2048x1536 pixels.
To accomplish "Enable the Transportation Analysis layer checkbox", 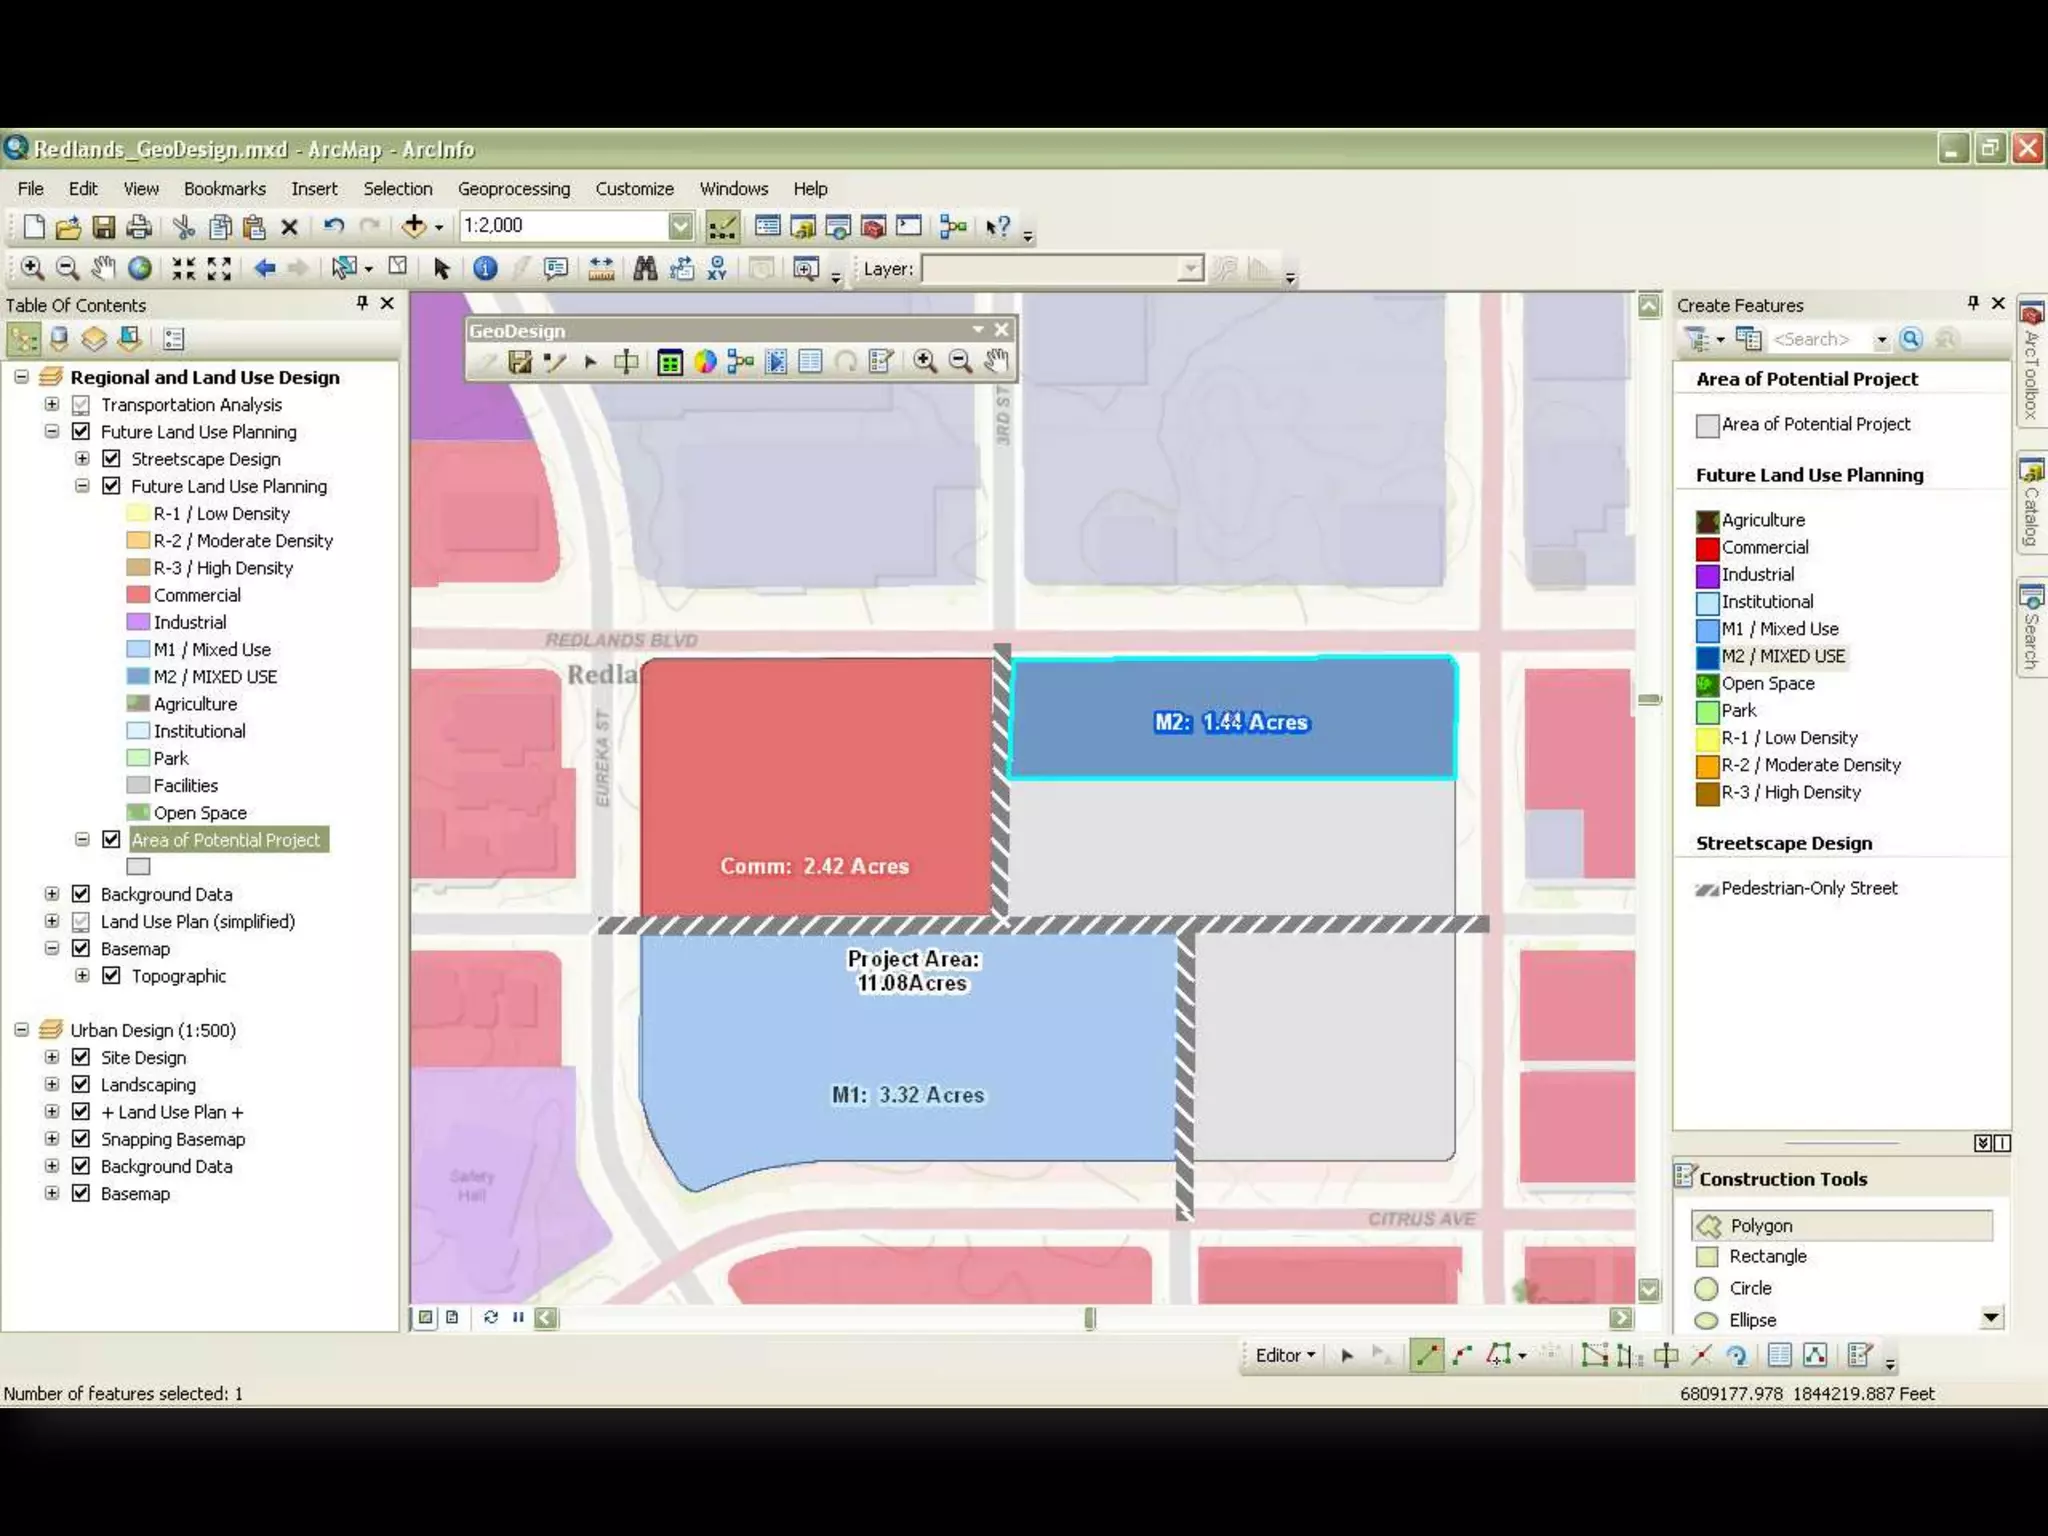I will (81, 405).
